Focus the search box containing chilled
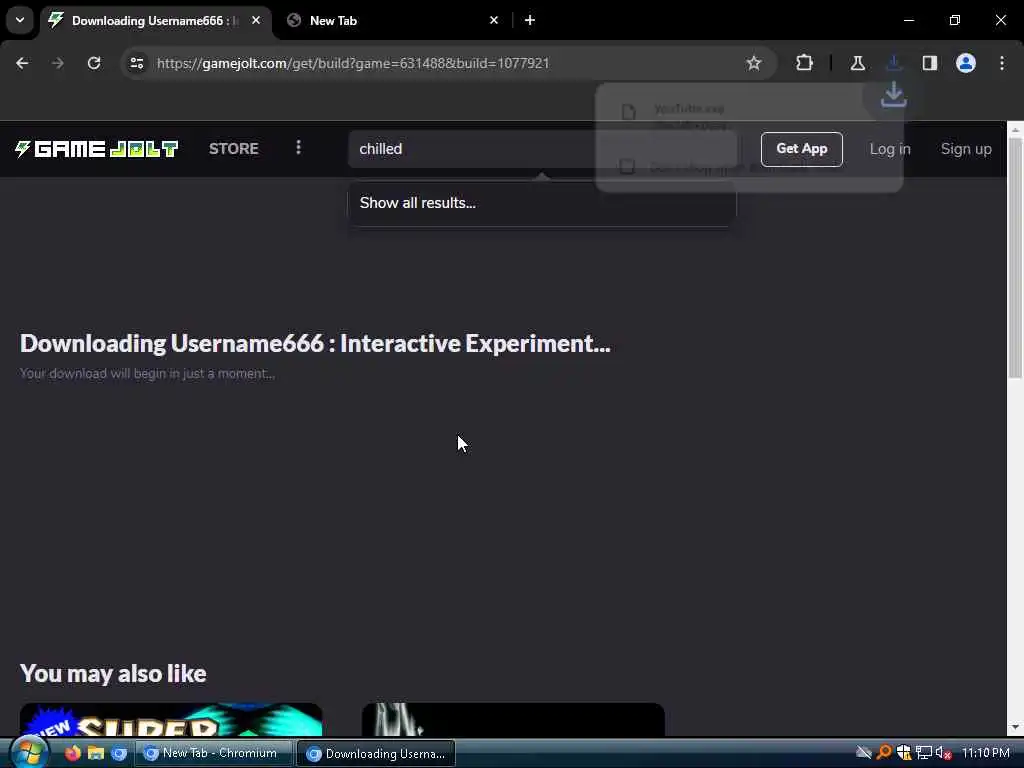Image resolution: width=1024 pixels, height=768 pixels. [x=542, y=149]
